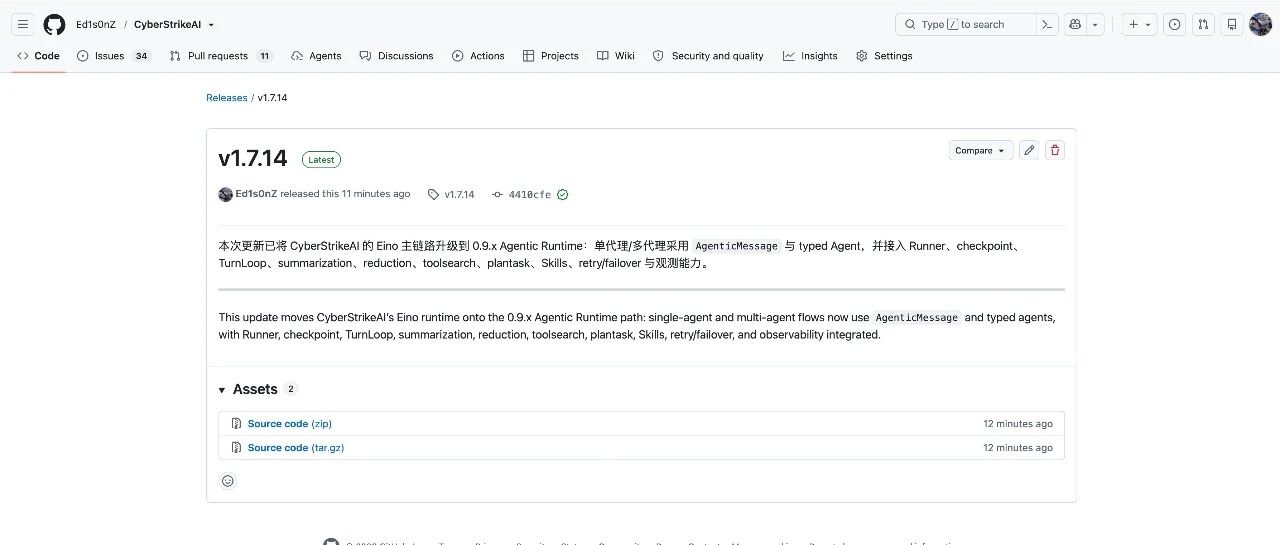Open the Insights tab
The width and height of the screenshot is (1280, 545).
[810, 56]
